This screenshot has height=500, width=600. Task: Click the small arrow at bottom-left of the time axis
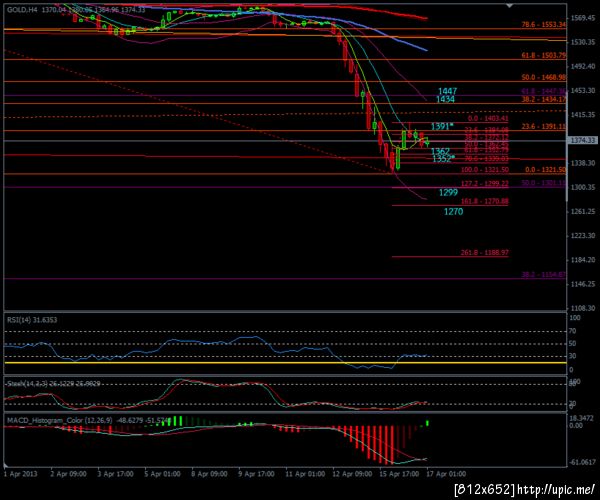pyautogui.click(x=5, y=466)
